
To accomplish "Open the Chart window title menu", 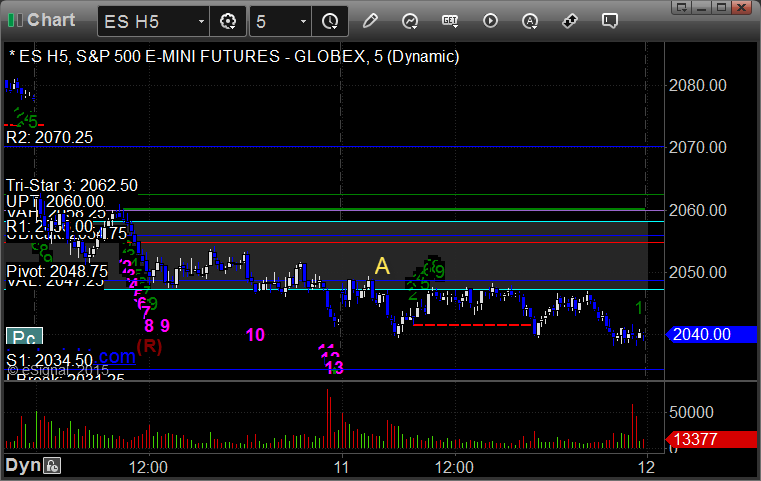I will [51, 20].
